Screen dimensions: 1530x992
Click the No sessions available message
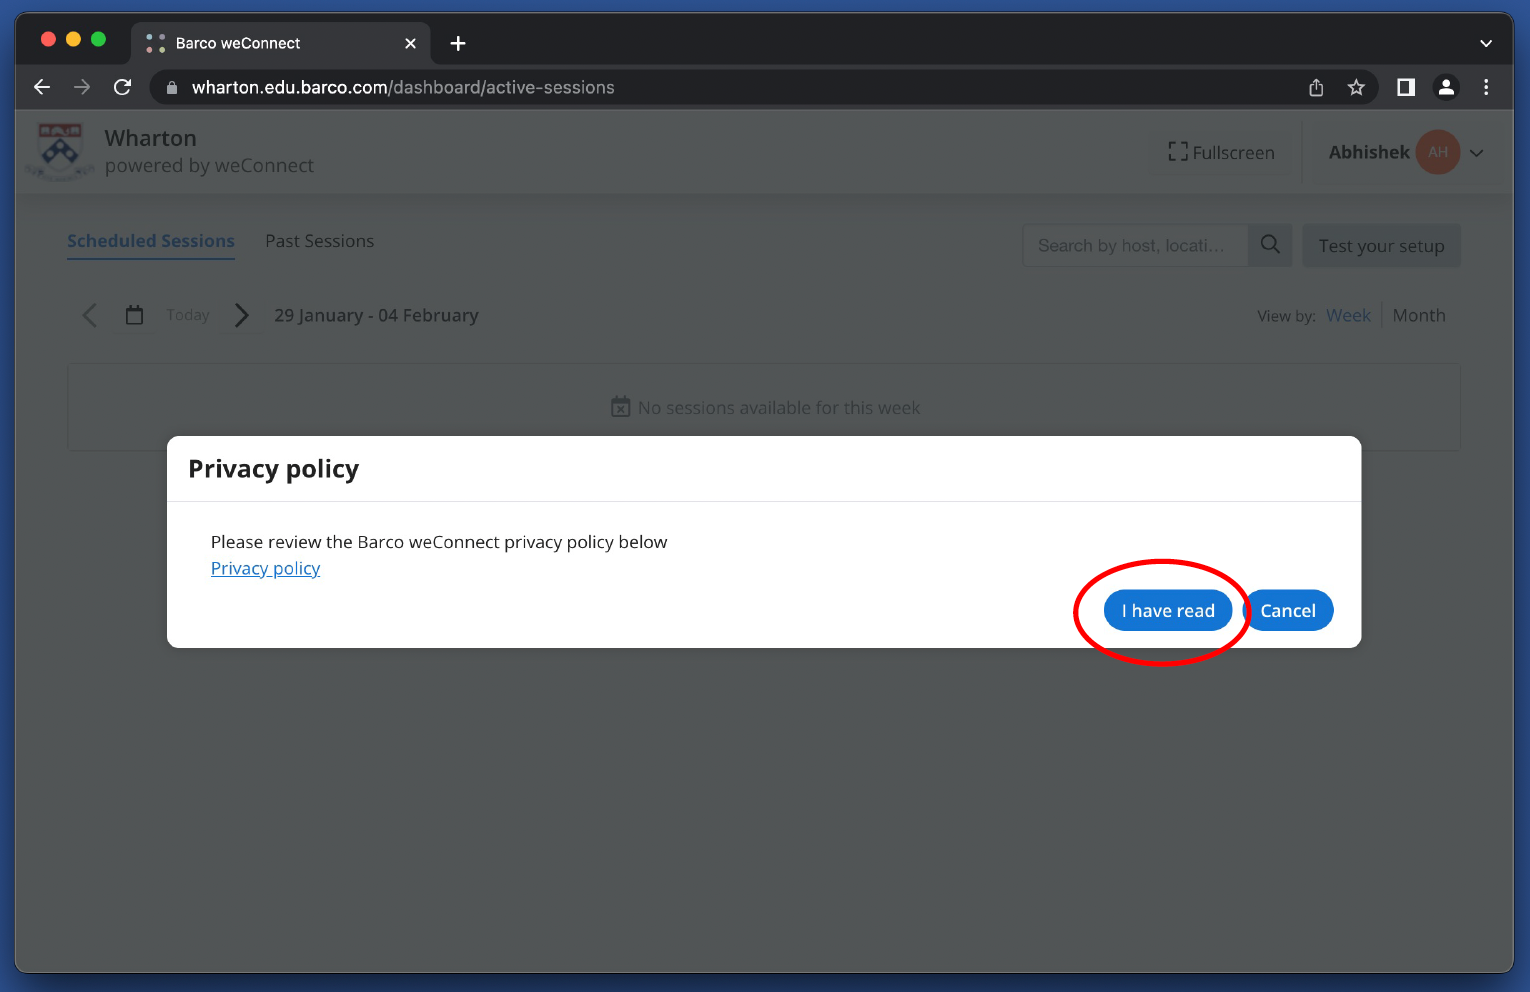click(765, 408)
